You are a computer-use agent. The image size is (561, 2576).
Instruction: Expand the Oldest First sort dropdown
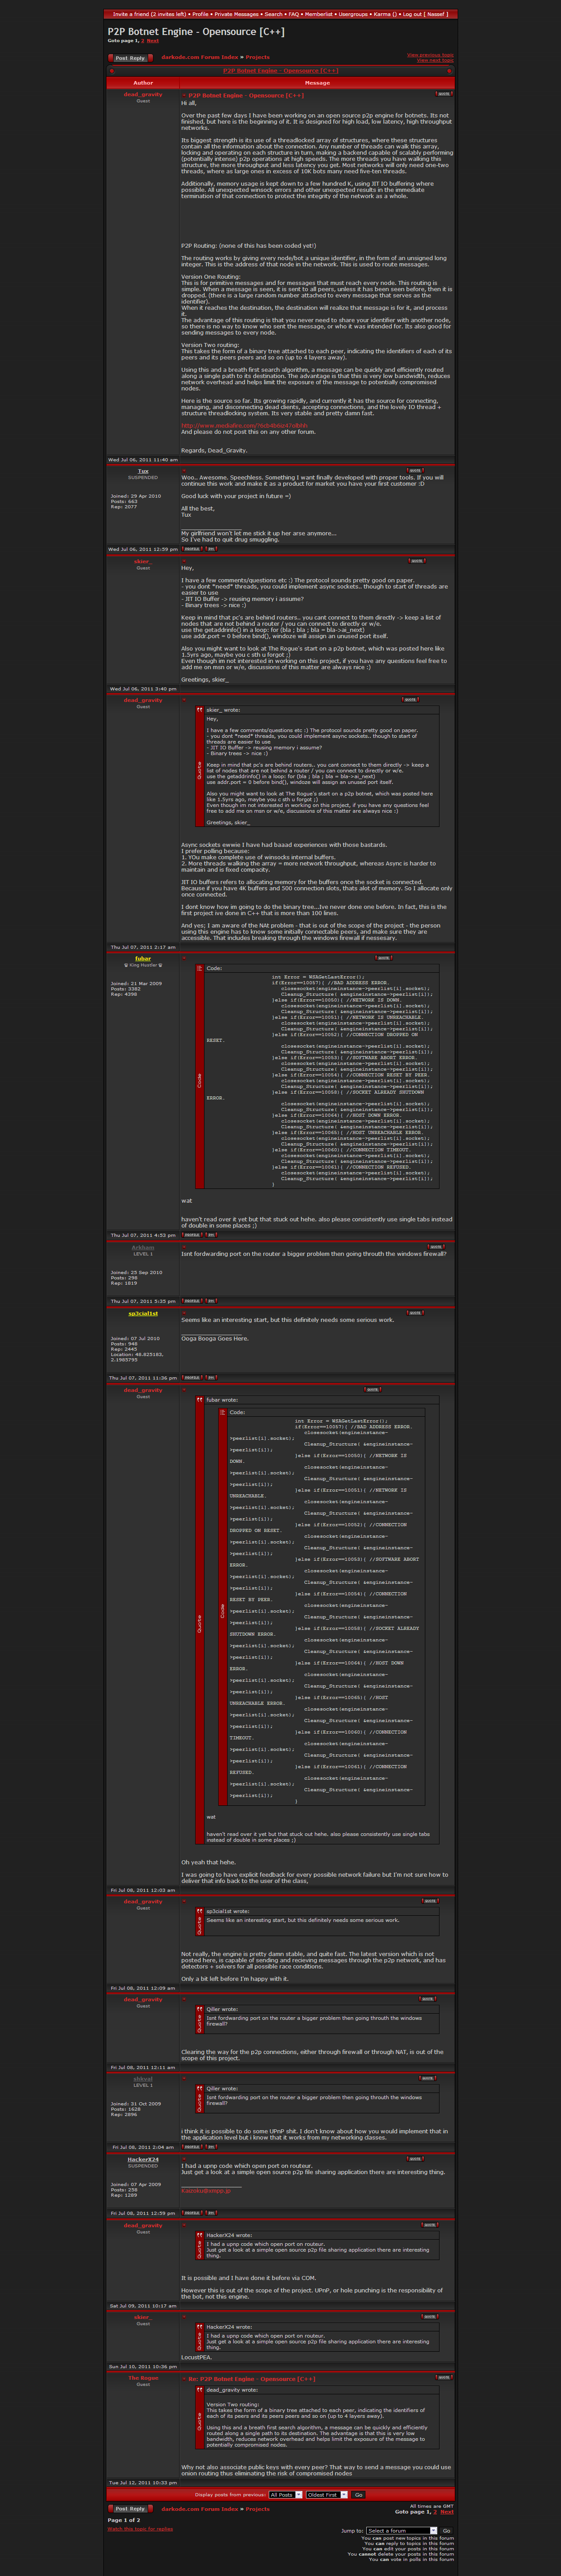pos(326,2495)
